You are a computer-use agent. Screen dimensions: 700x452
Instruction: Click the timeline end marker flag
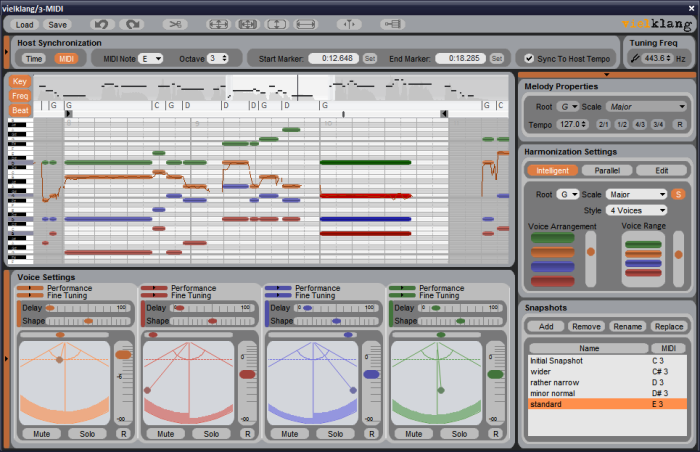click(444, 114)
